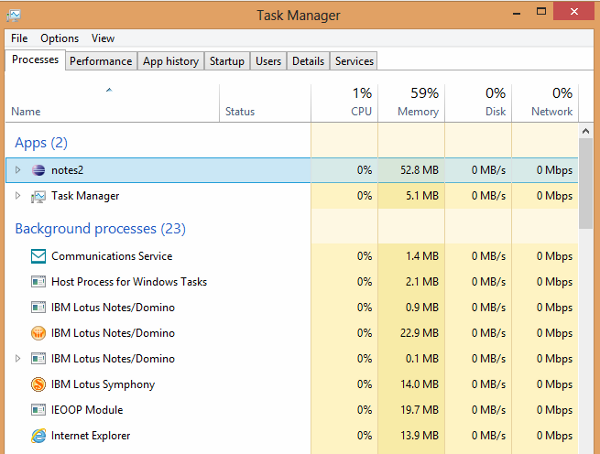The height and width of the screenshot is (454, 600).
Task: Switch to the Startup tab
Action: pos(227,61)
